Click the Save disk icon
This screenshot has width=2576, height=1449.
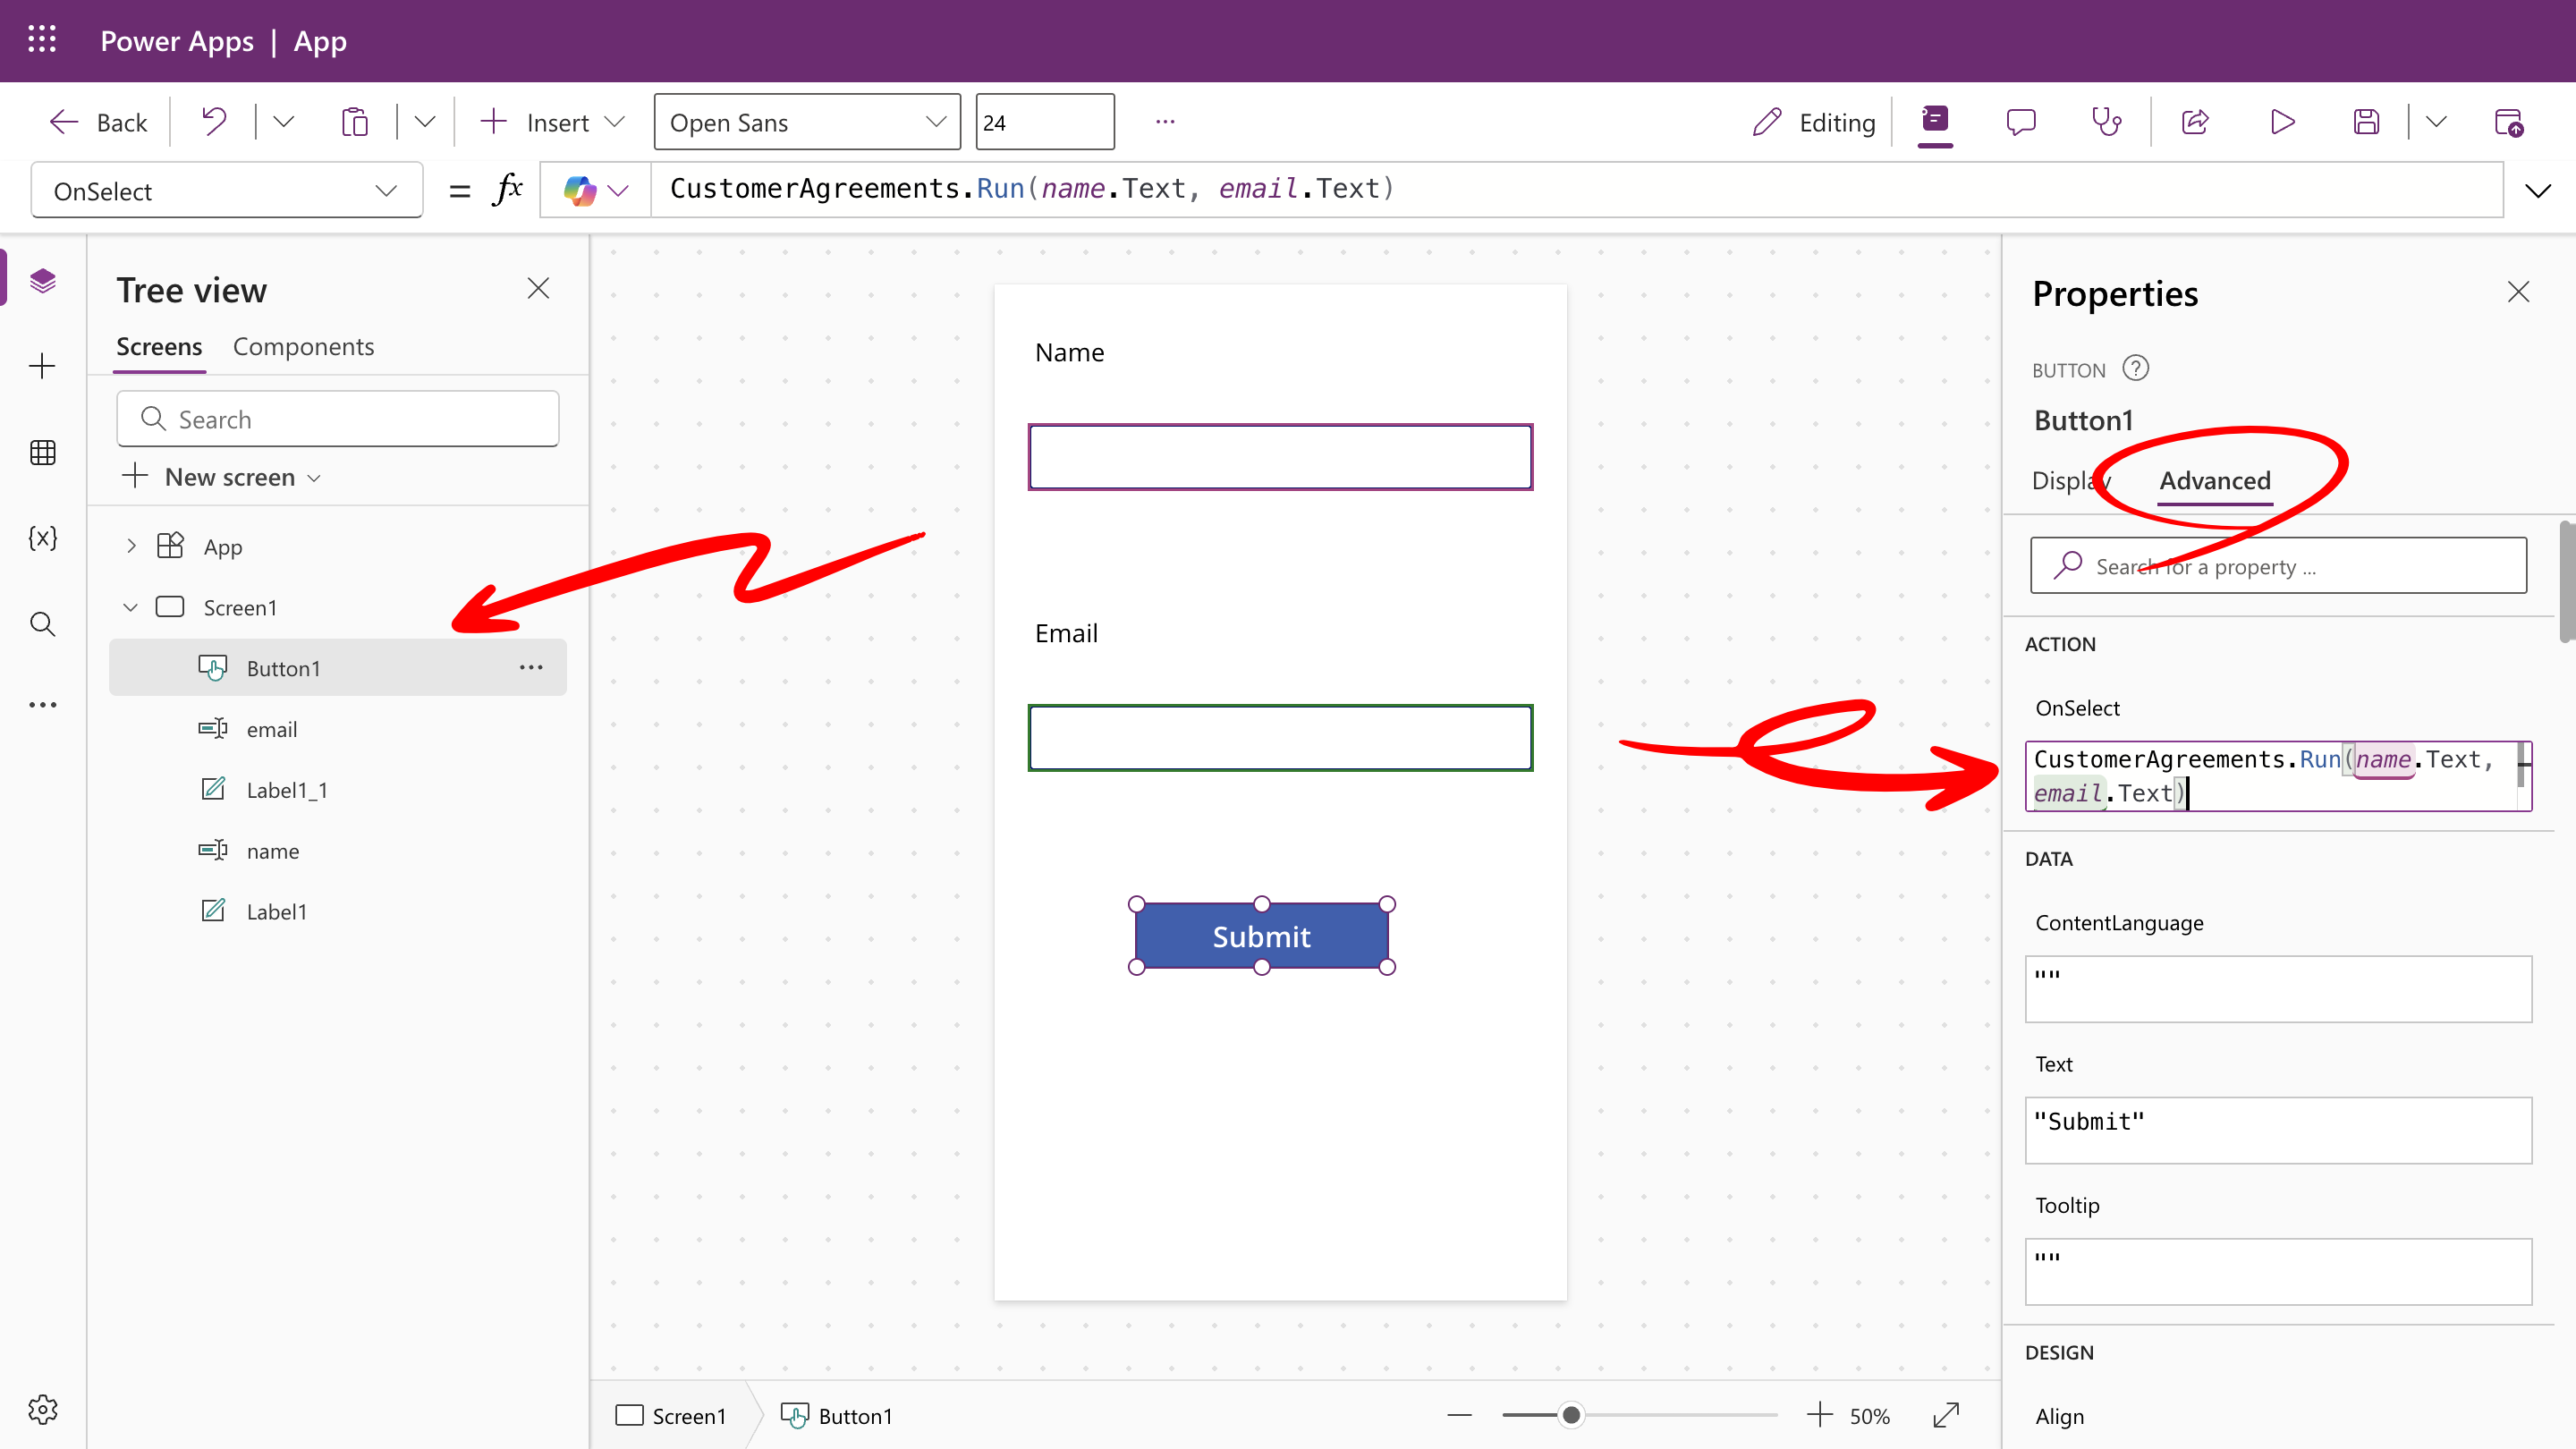click(2366, 122)
